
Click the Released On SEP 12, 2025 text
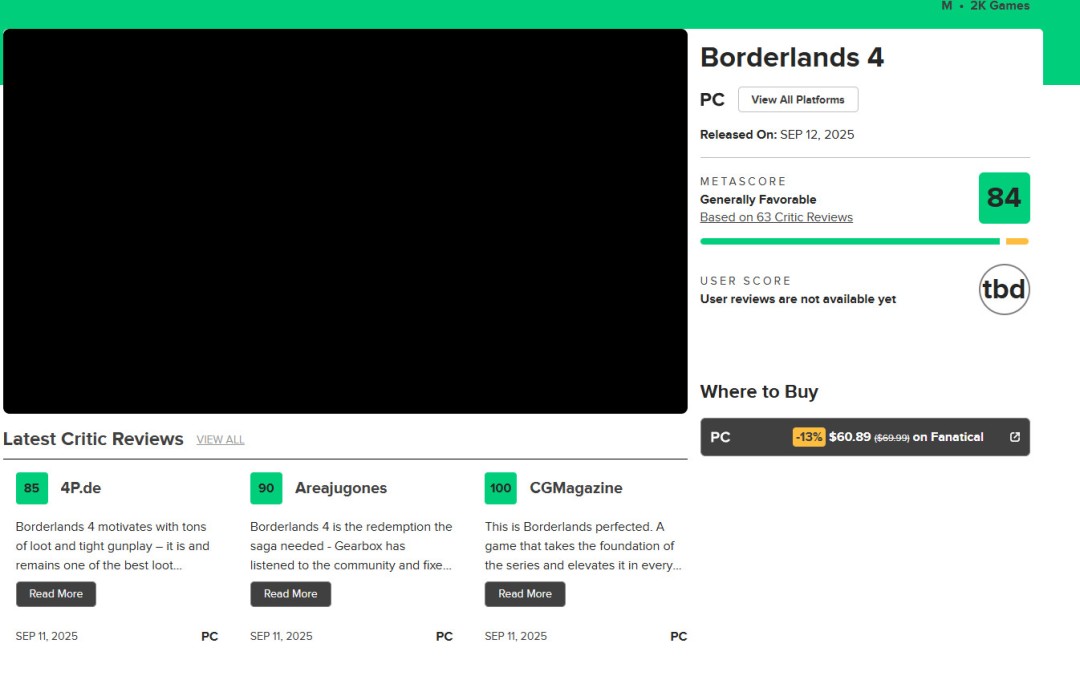point(777,134)
